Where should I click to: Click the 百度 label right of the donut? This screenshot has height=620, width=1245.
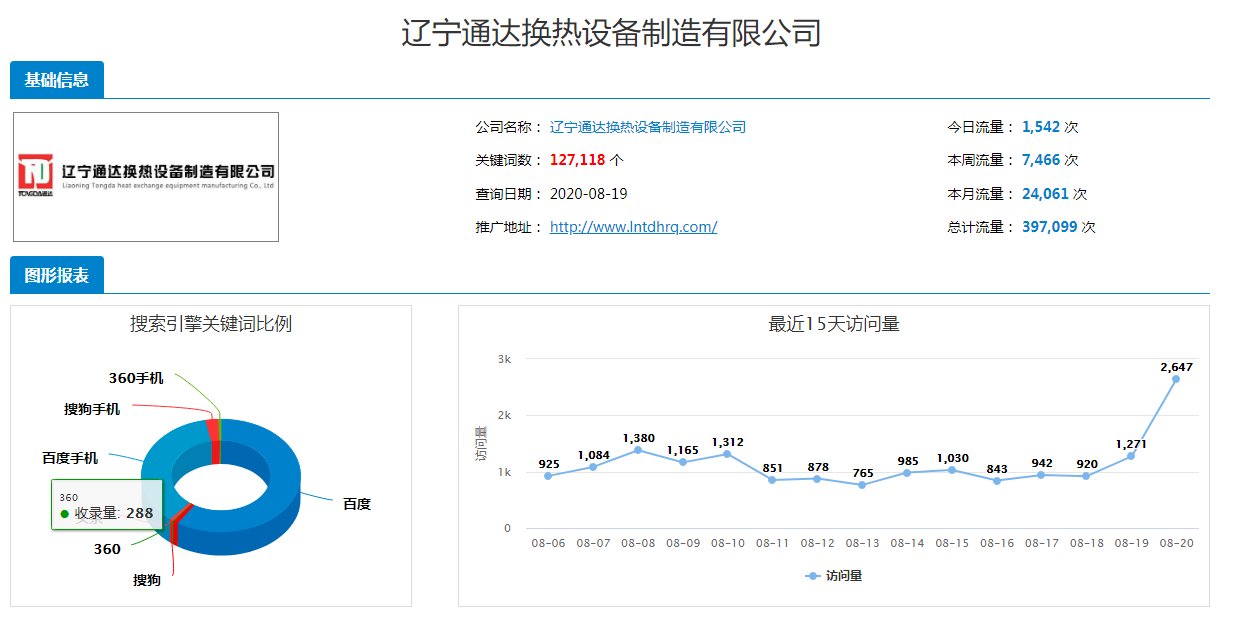tap(357, 504)
